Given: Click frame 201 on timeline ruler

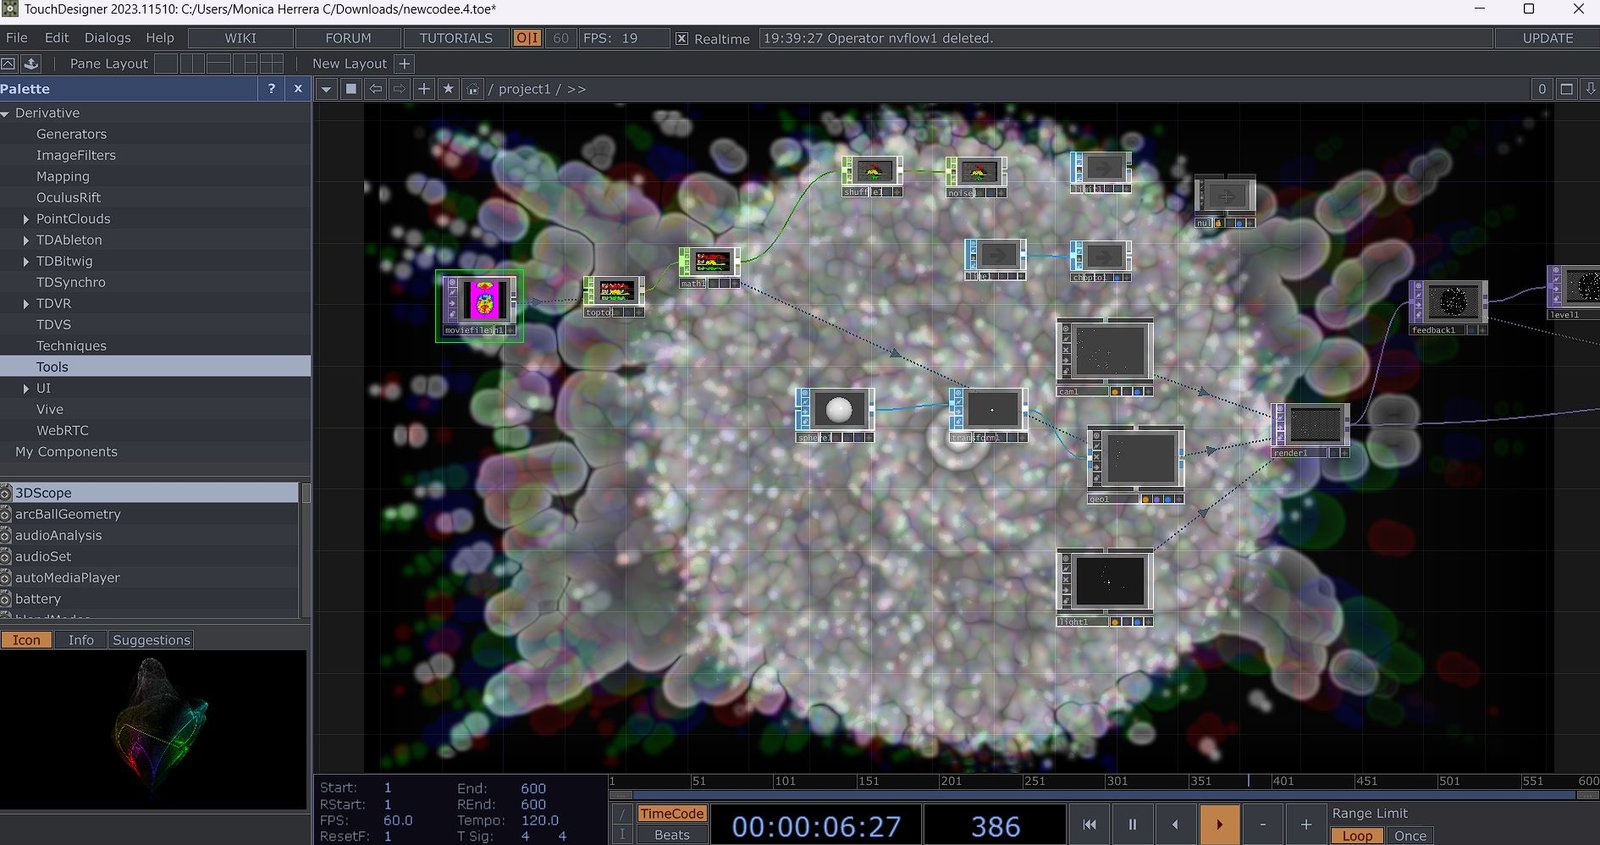Looking at the screenshot, I should click(x=942, y=781).
